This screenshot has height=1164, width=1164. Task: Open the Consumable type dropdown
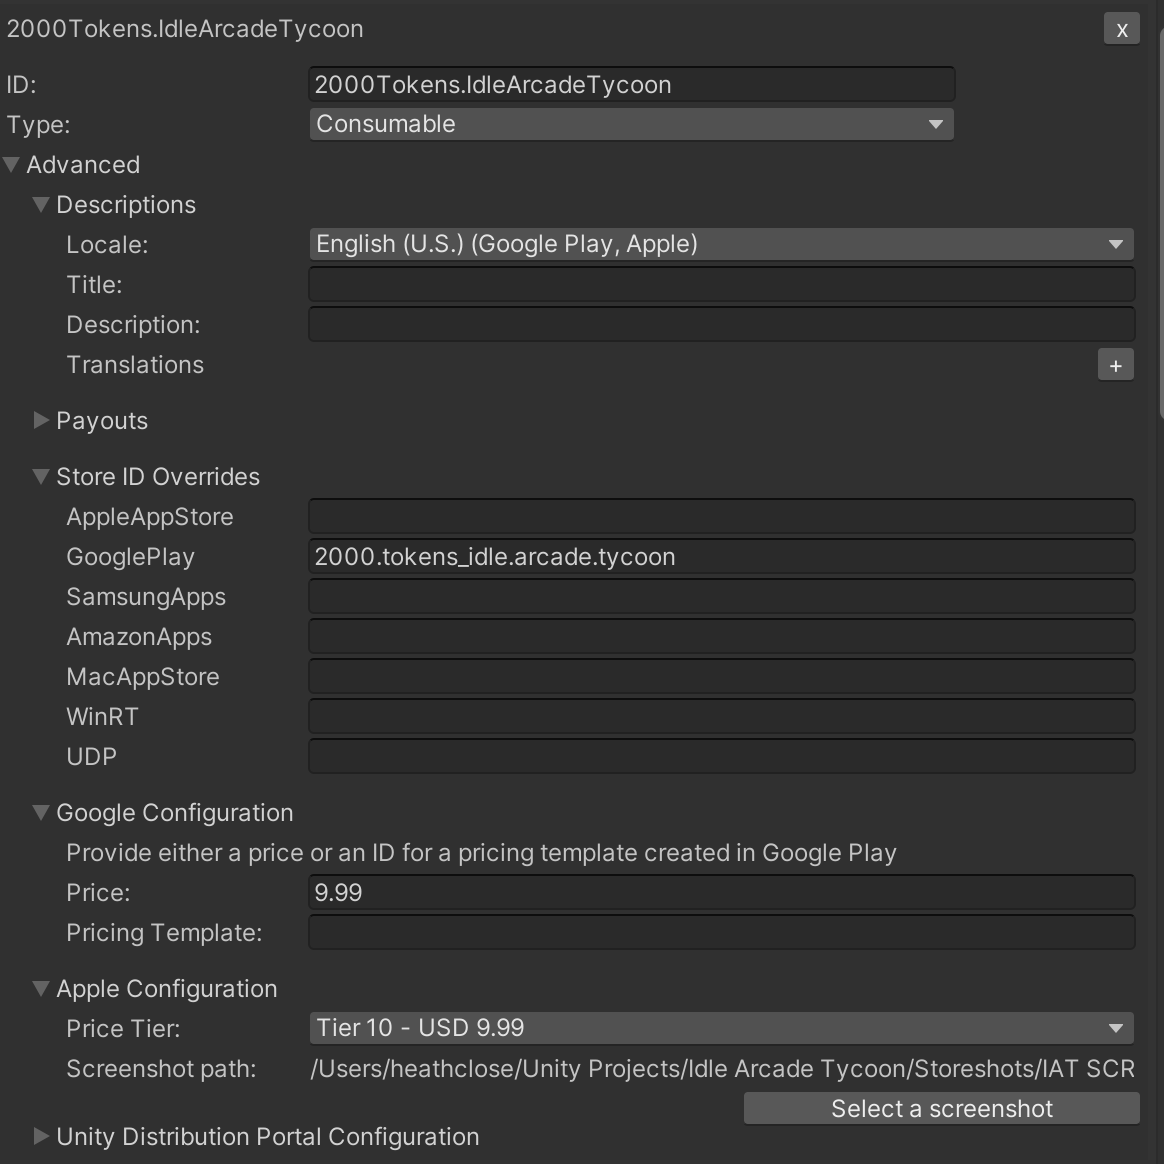coord(630,124)
